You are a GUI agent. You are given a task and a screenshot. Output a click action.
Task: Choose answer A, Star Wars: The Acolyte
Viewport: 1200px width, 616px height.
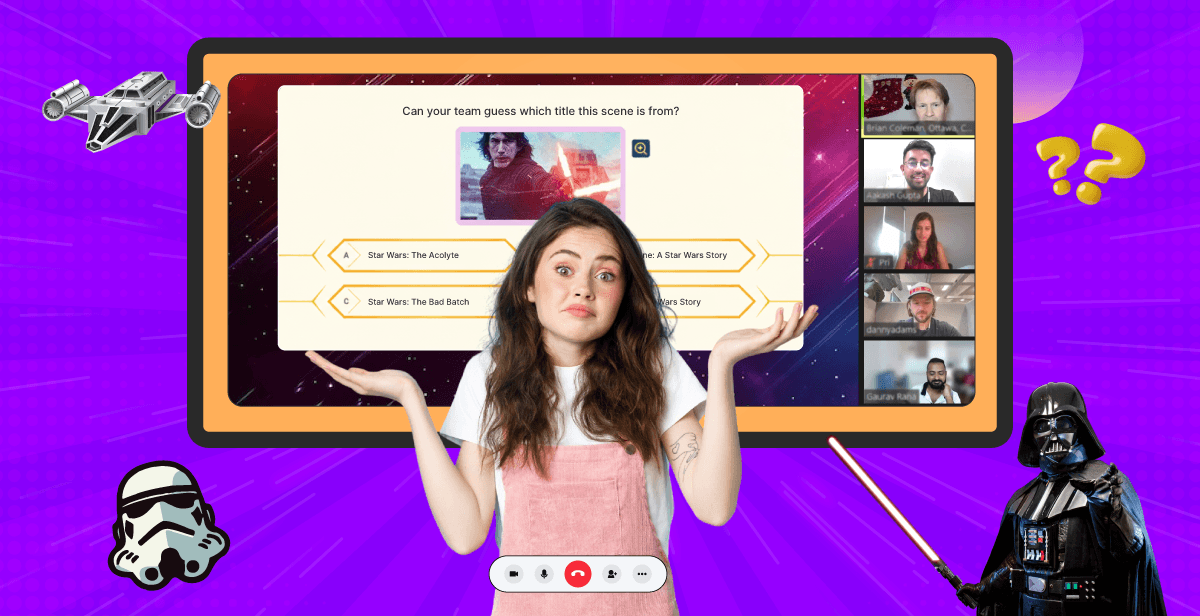click(420, 255)
